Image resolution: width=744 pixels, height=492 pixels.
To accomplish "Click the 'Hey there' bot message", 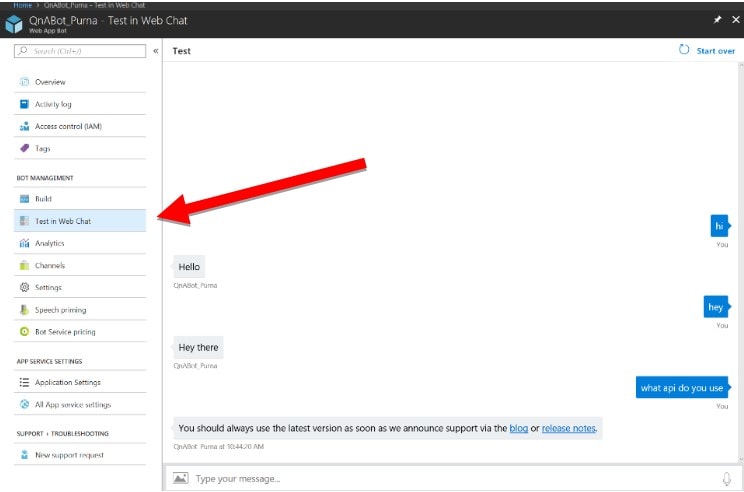I will point(198,347).
